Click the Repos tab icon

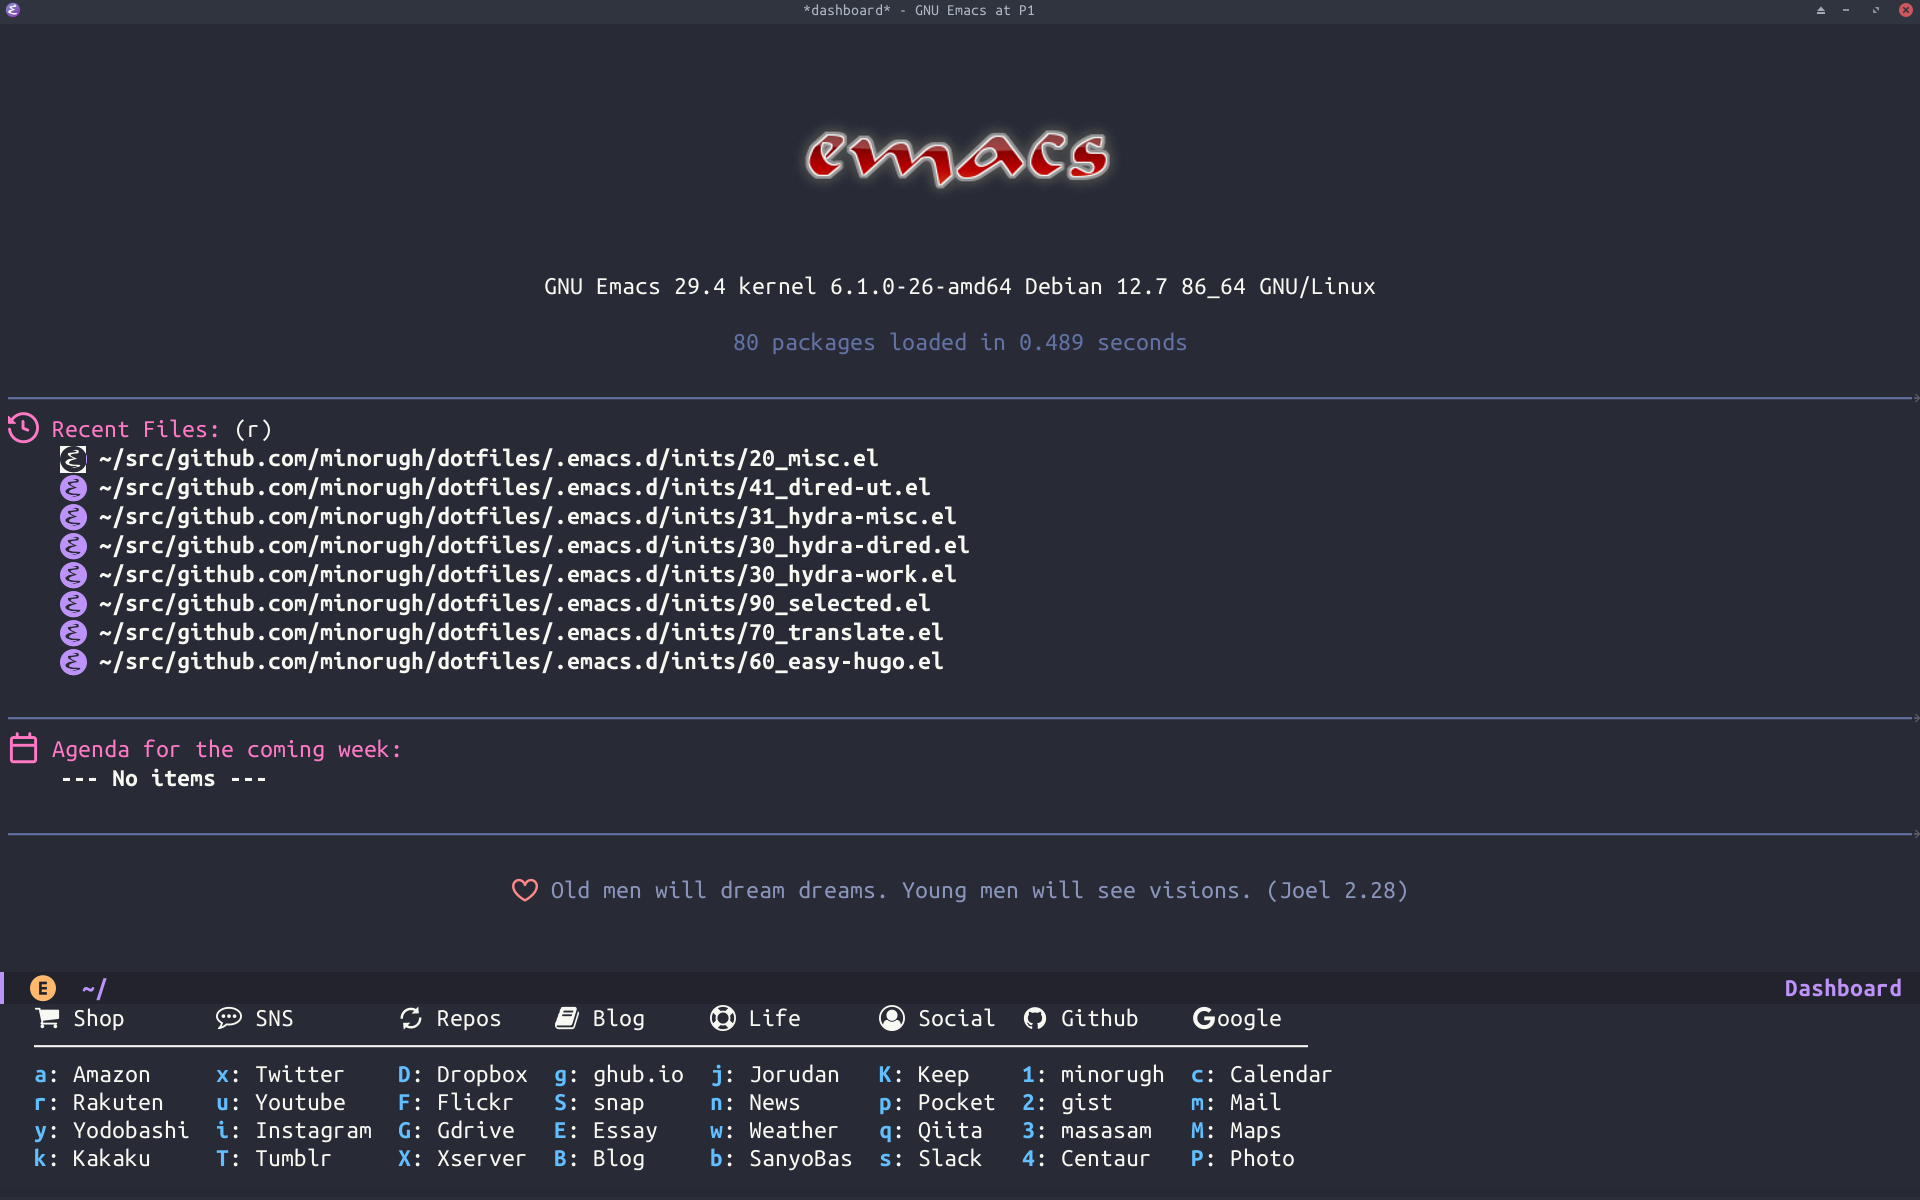pos(409,1018)
